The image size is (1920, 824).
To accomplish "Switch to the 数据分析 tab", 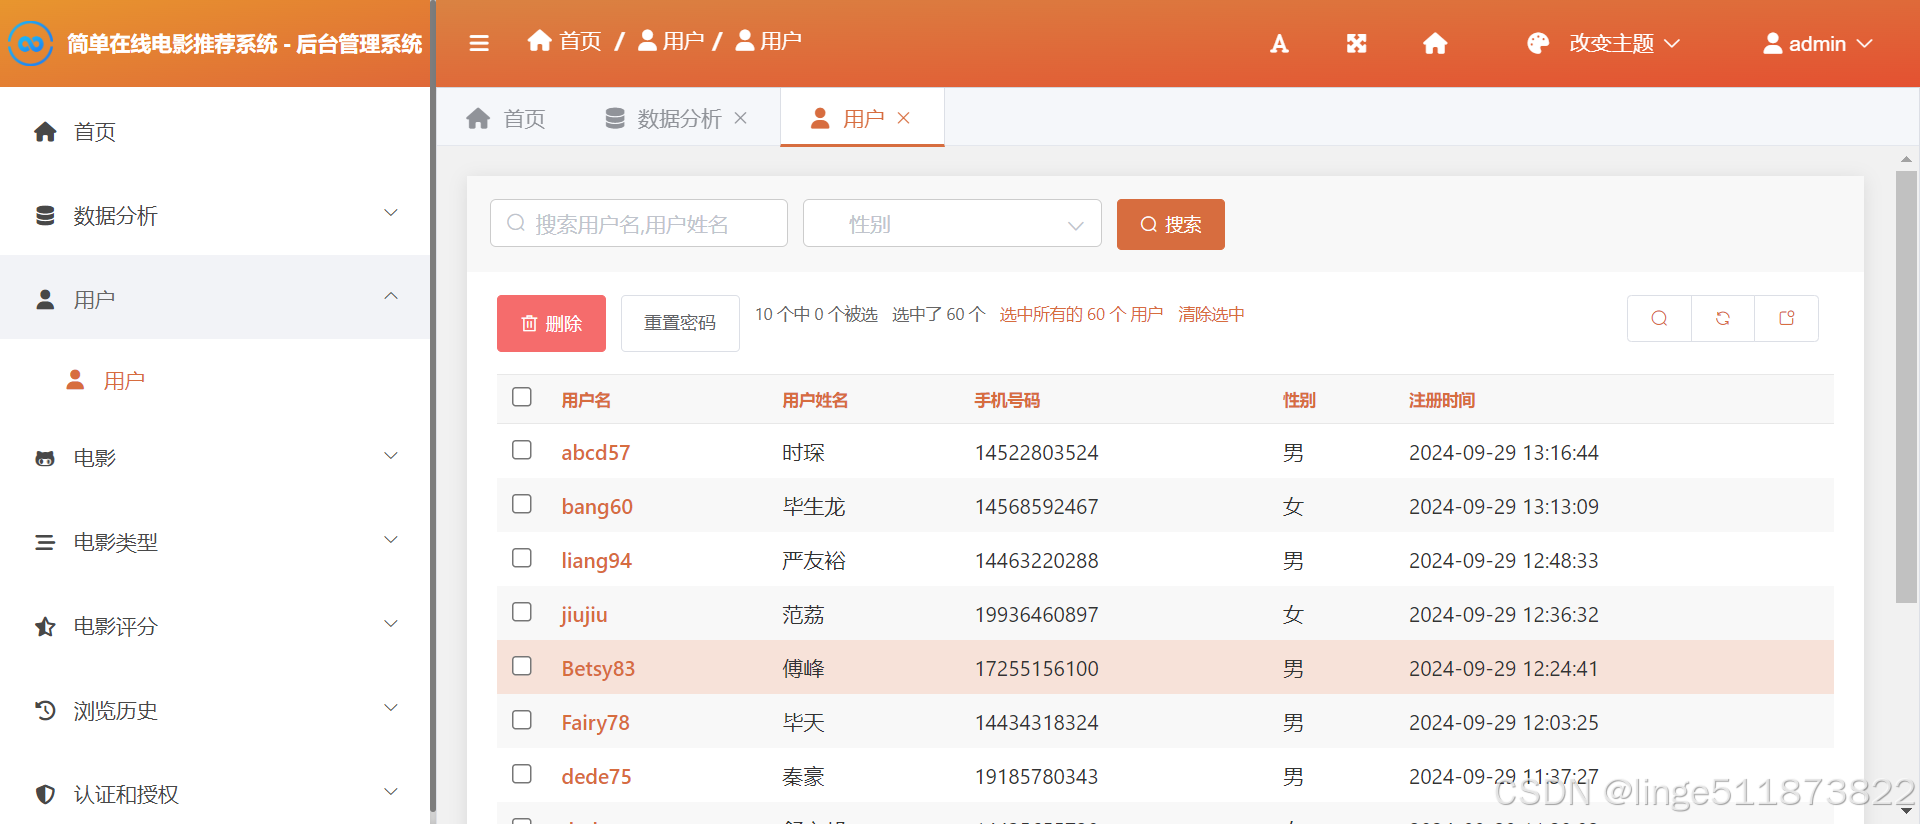I will 677,118.
